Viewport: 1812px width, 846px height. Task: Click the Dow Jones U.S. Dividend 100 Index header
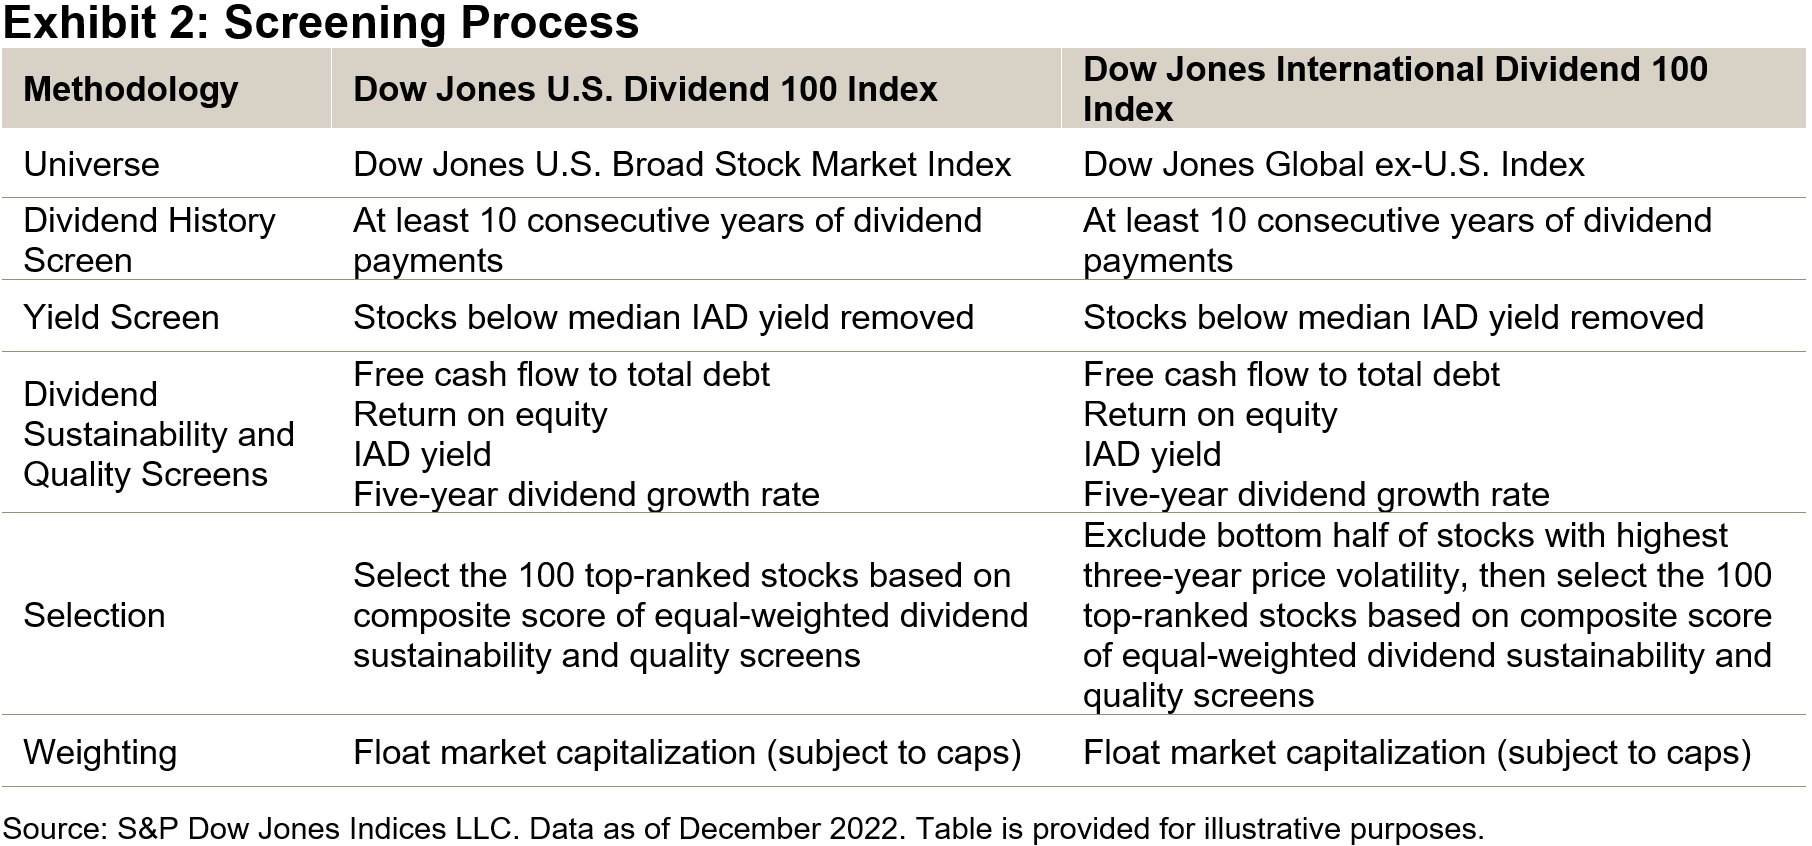pos(645,89)
